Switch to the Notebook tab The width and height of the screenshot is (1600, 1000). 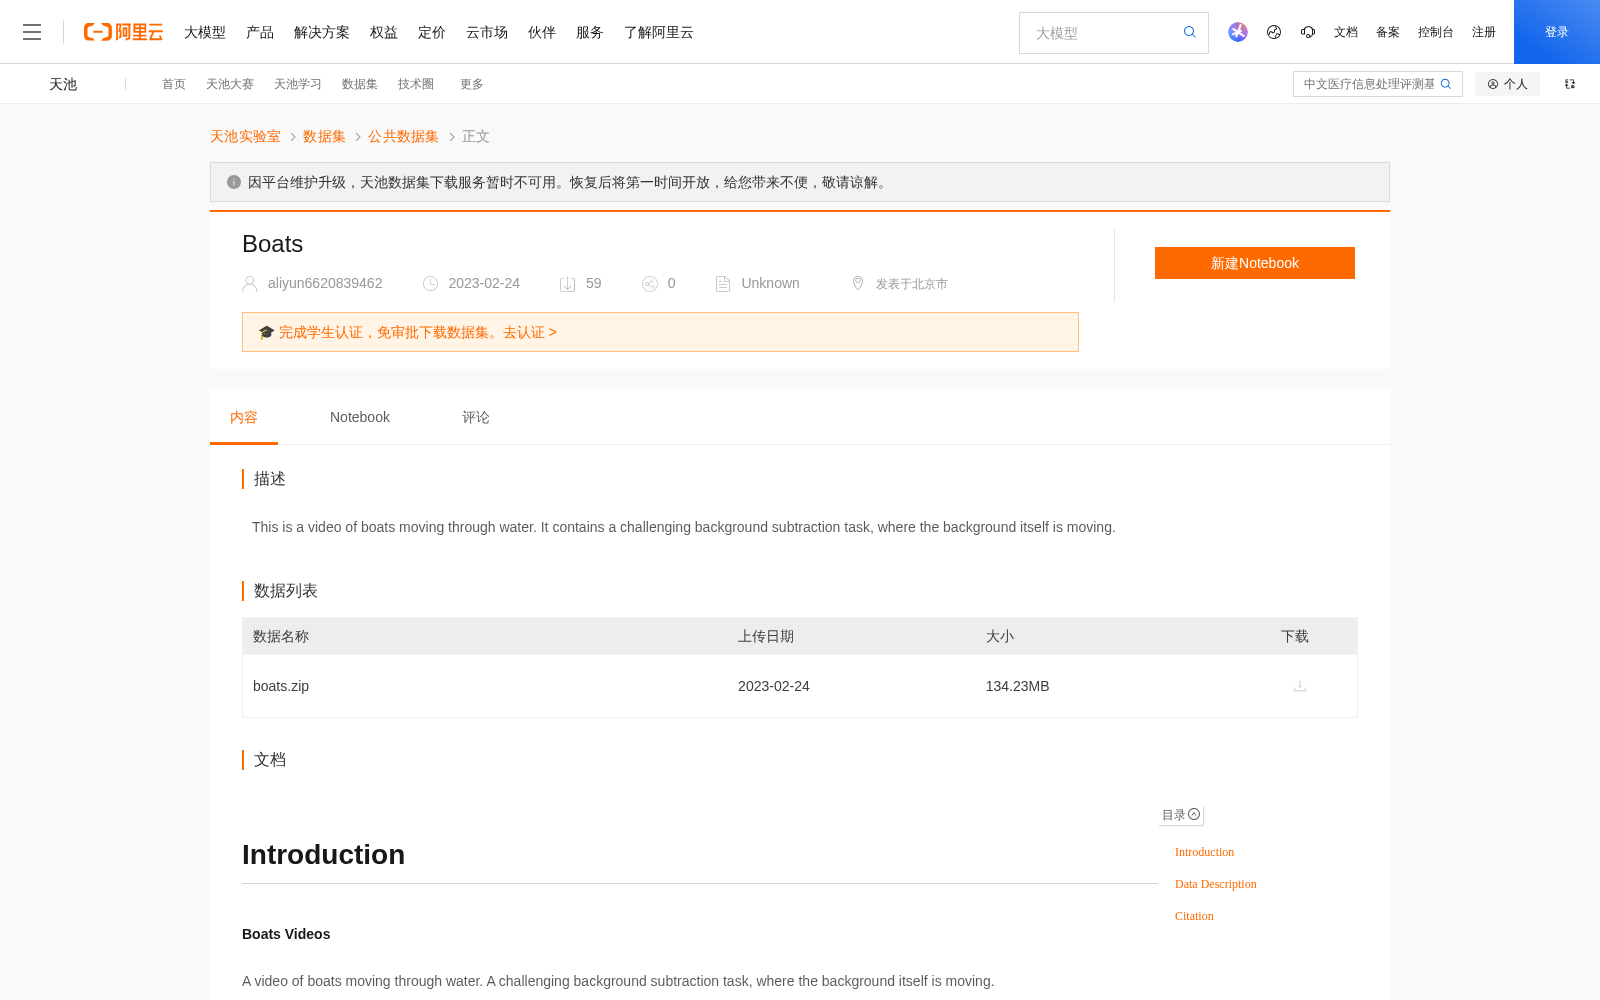coord(360,417)
